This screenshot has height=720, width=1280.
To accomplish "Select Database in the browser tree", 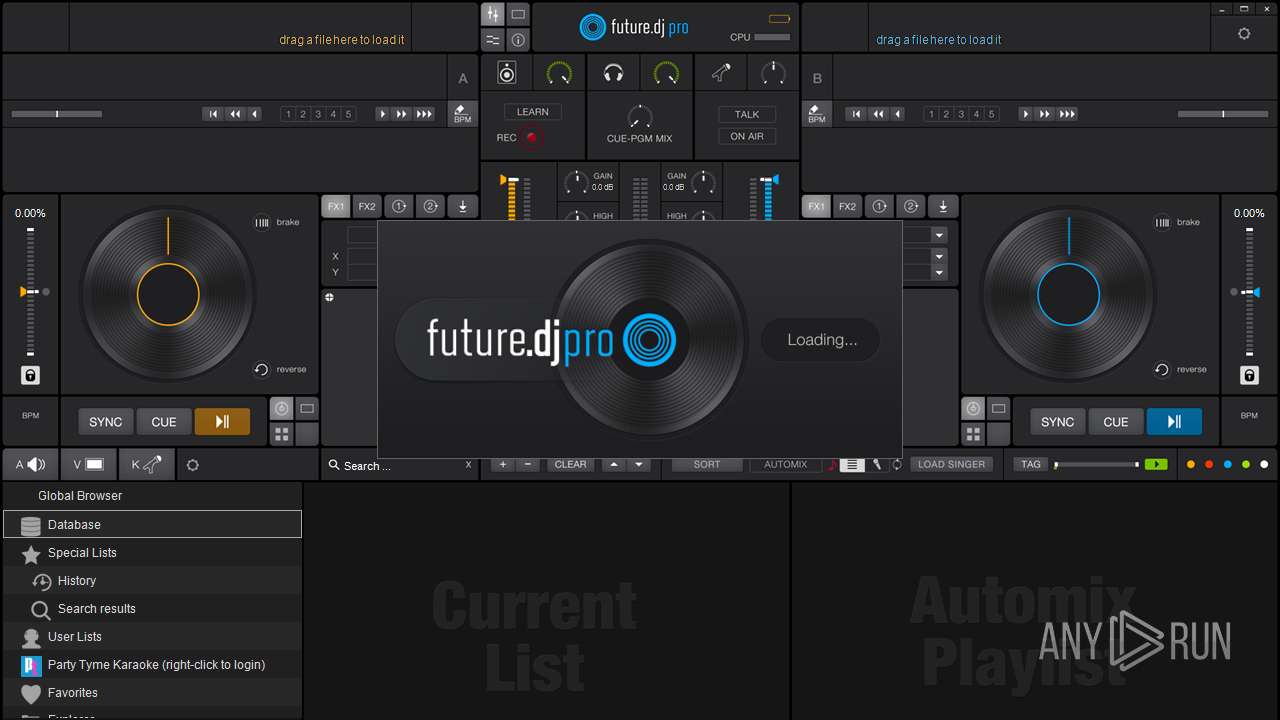I will click(x=152, y=524).
